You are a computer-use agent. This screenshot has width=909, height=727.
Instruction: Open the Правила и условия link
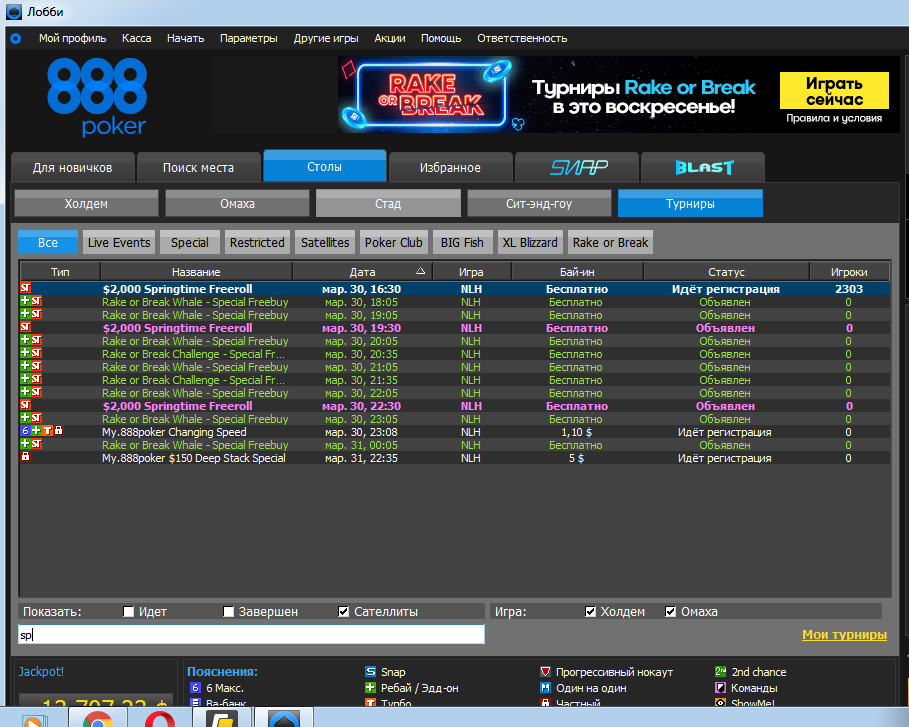[x=834, y=118]
